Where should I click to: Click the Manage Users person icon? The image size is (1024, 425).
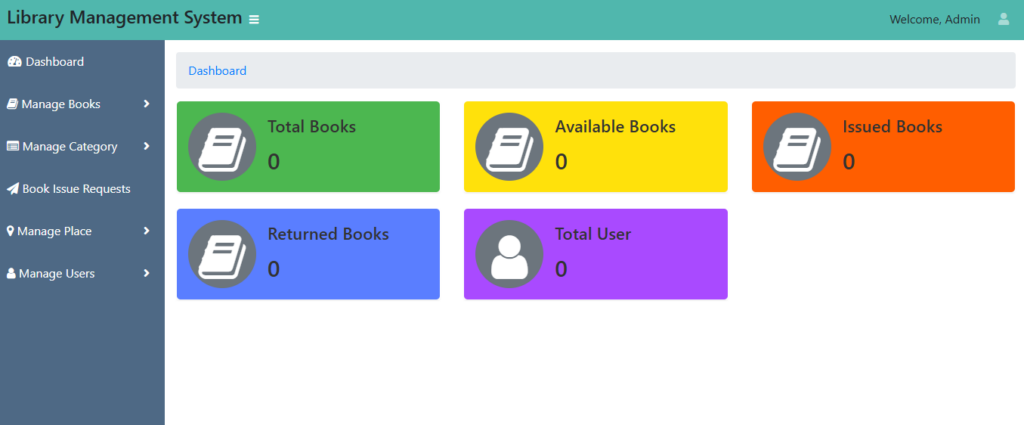pos(11,274)
